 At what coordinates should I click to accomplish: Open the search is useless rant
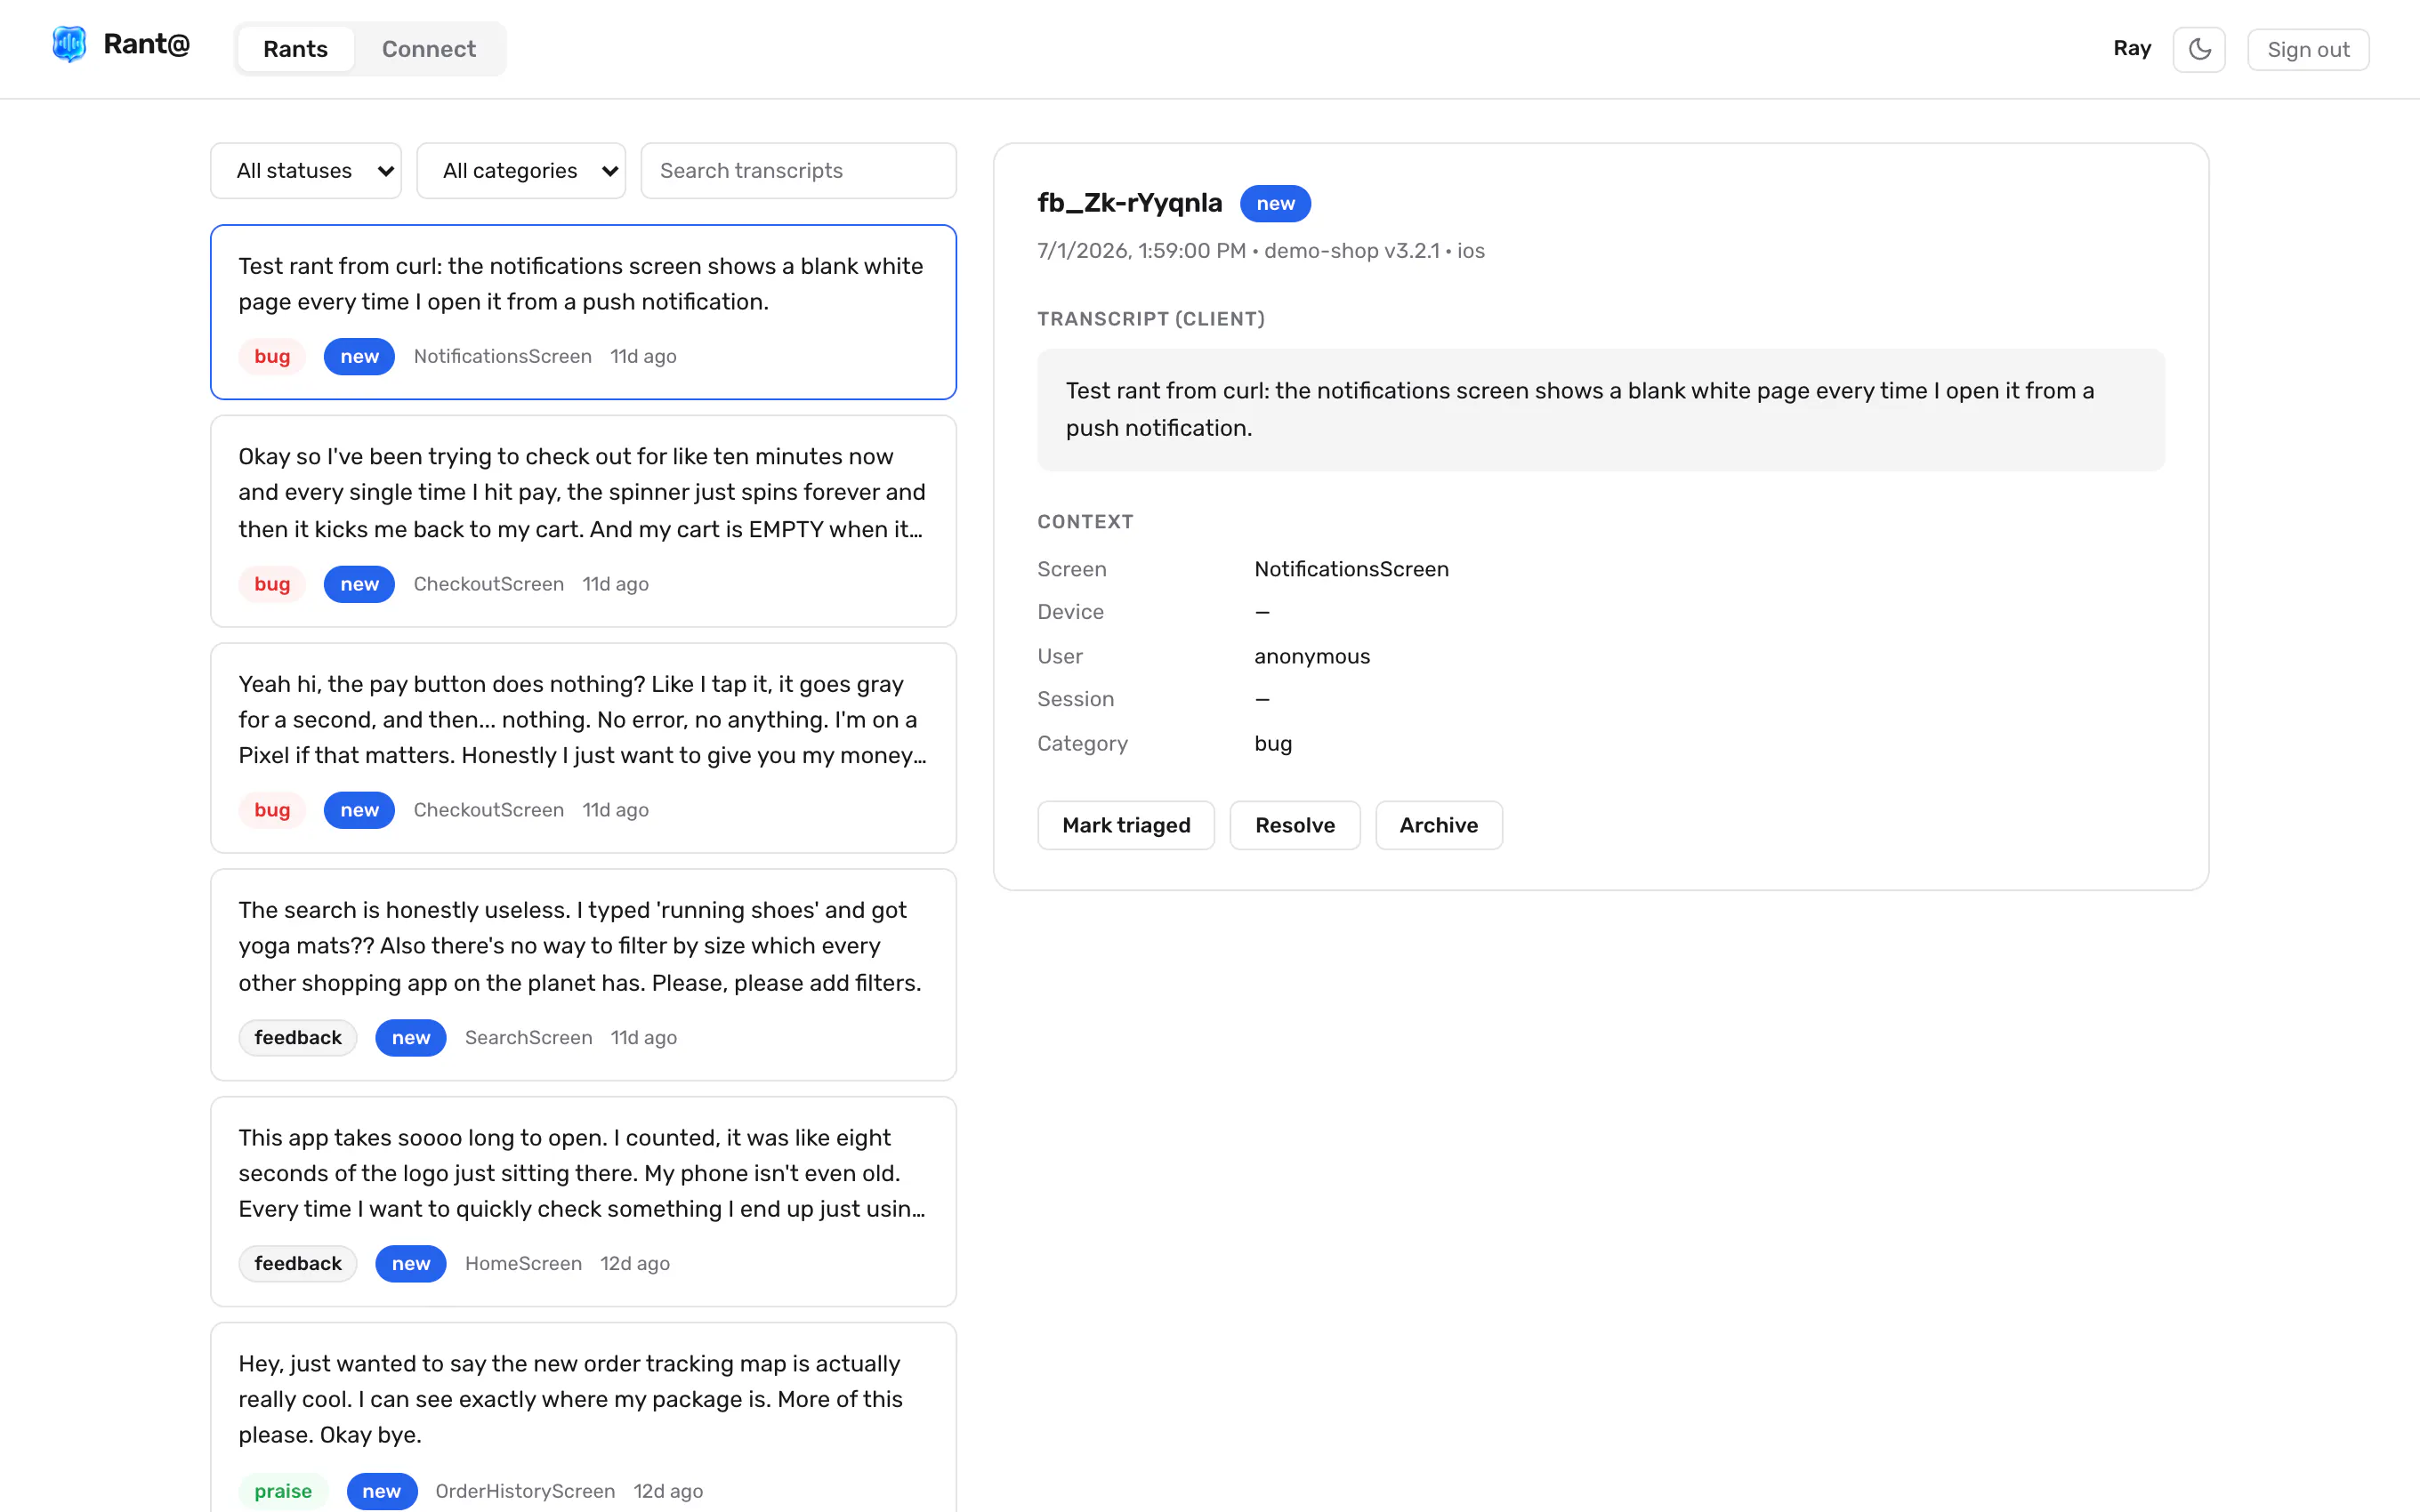point(583,974)
